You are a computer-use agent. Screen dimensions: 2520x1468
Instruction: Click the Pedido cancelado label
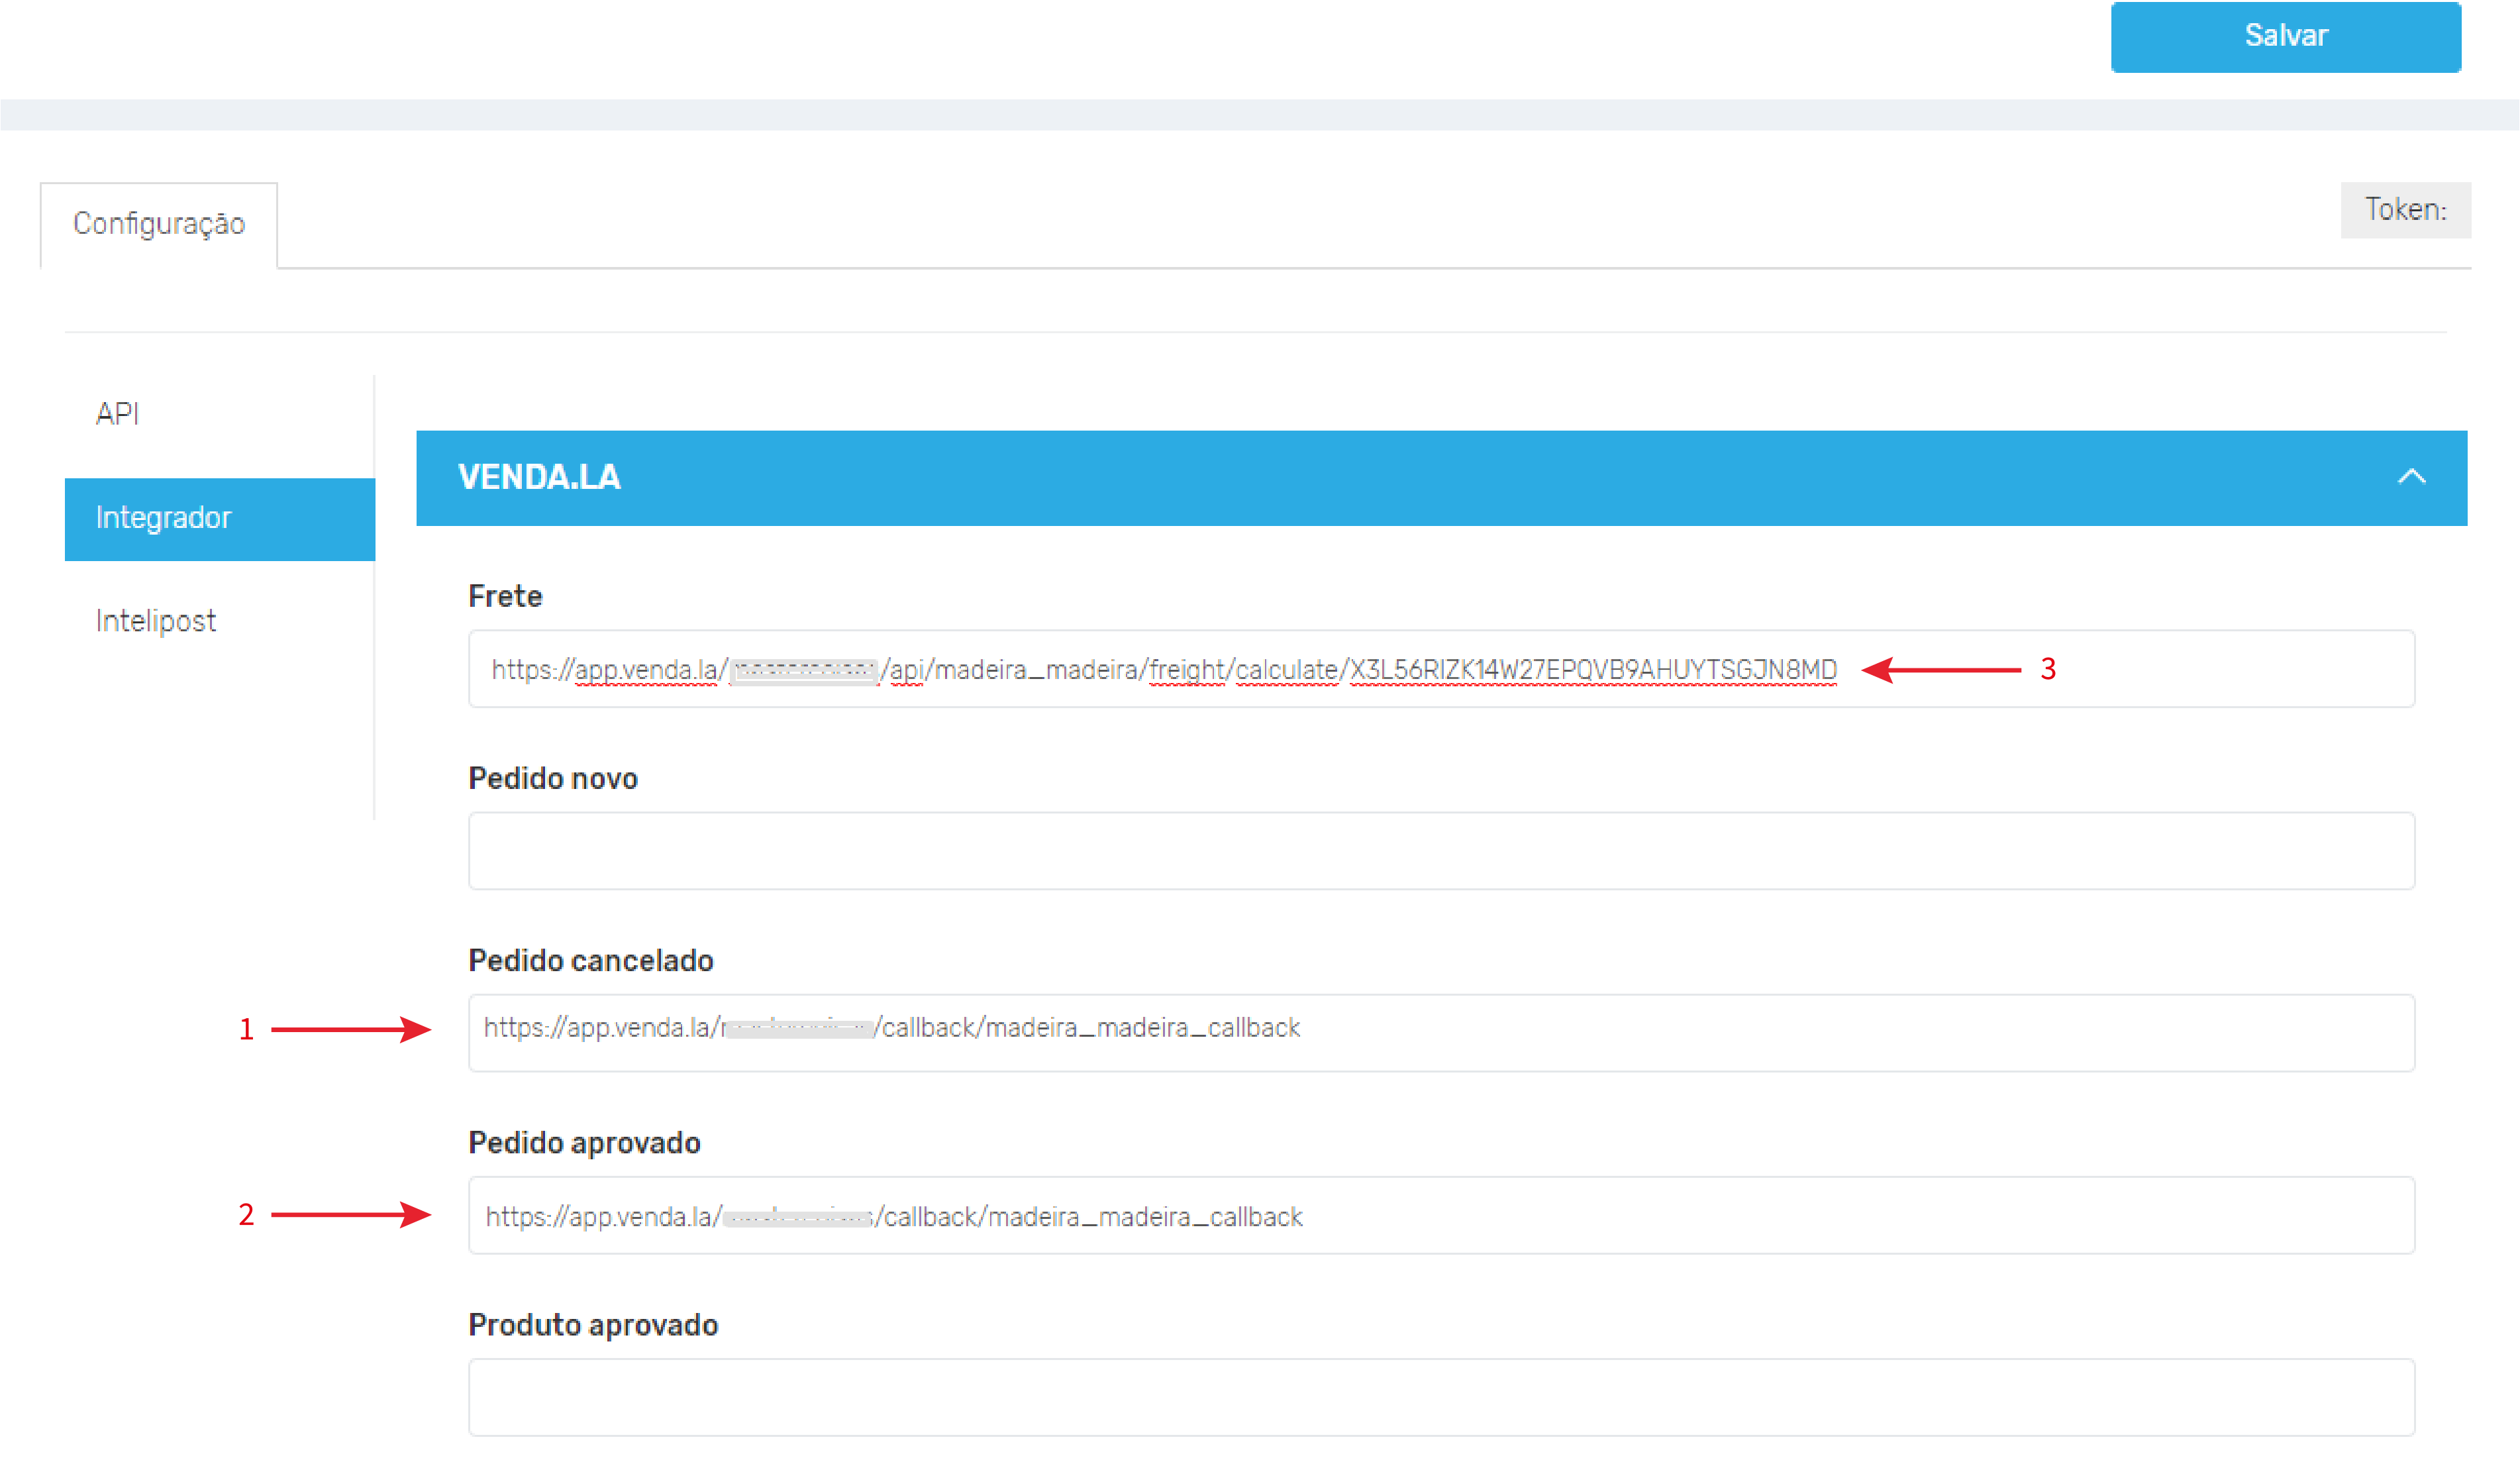[x=590, y=960]
